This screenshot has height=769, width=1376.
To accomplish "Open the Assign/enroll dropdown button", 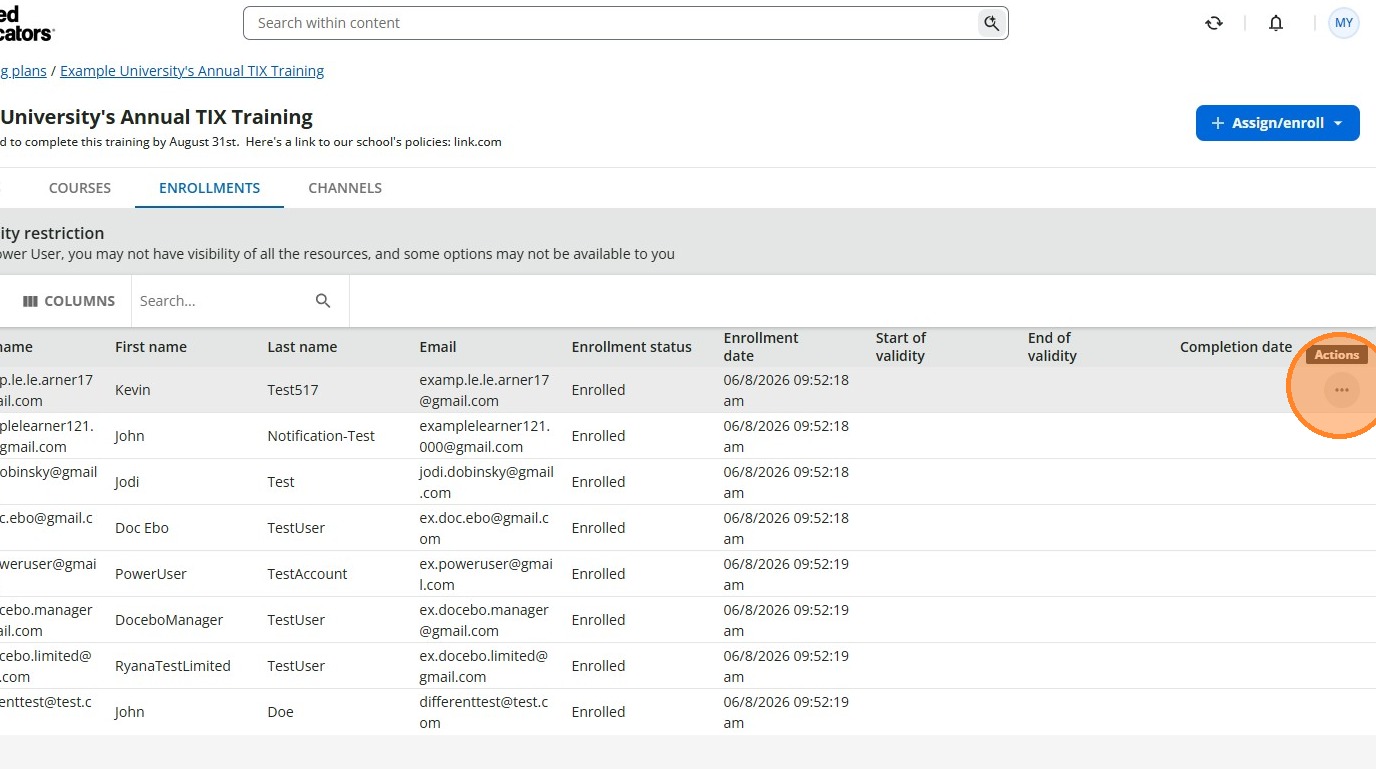I will 1277,123.
